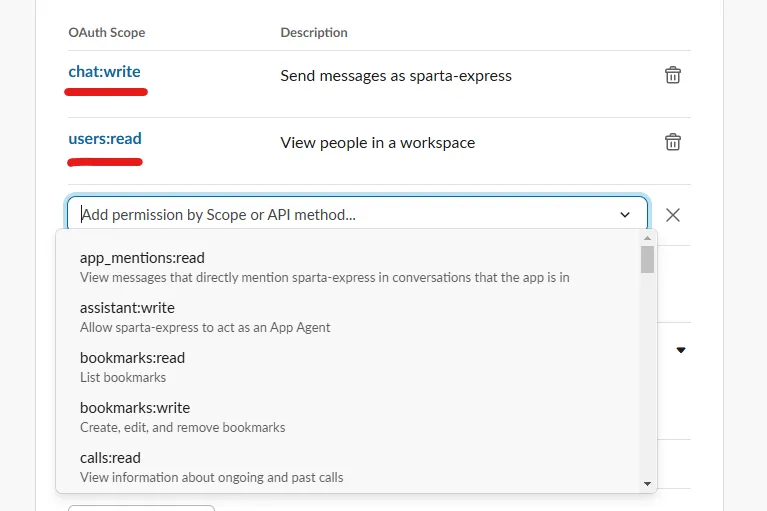
Task: Click the dropdown list scroll down arrow
Action: pos(647,484)
